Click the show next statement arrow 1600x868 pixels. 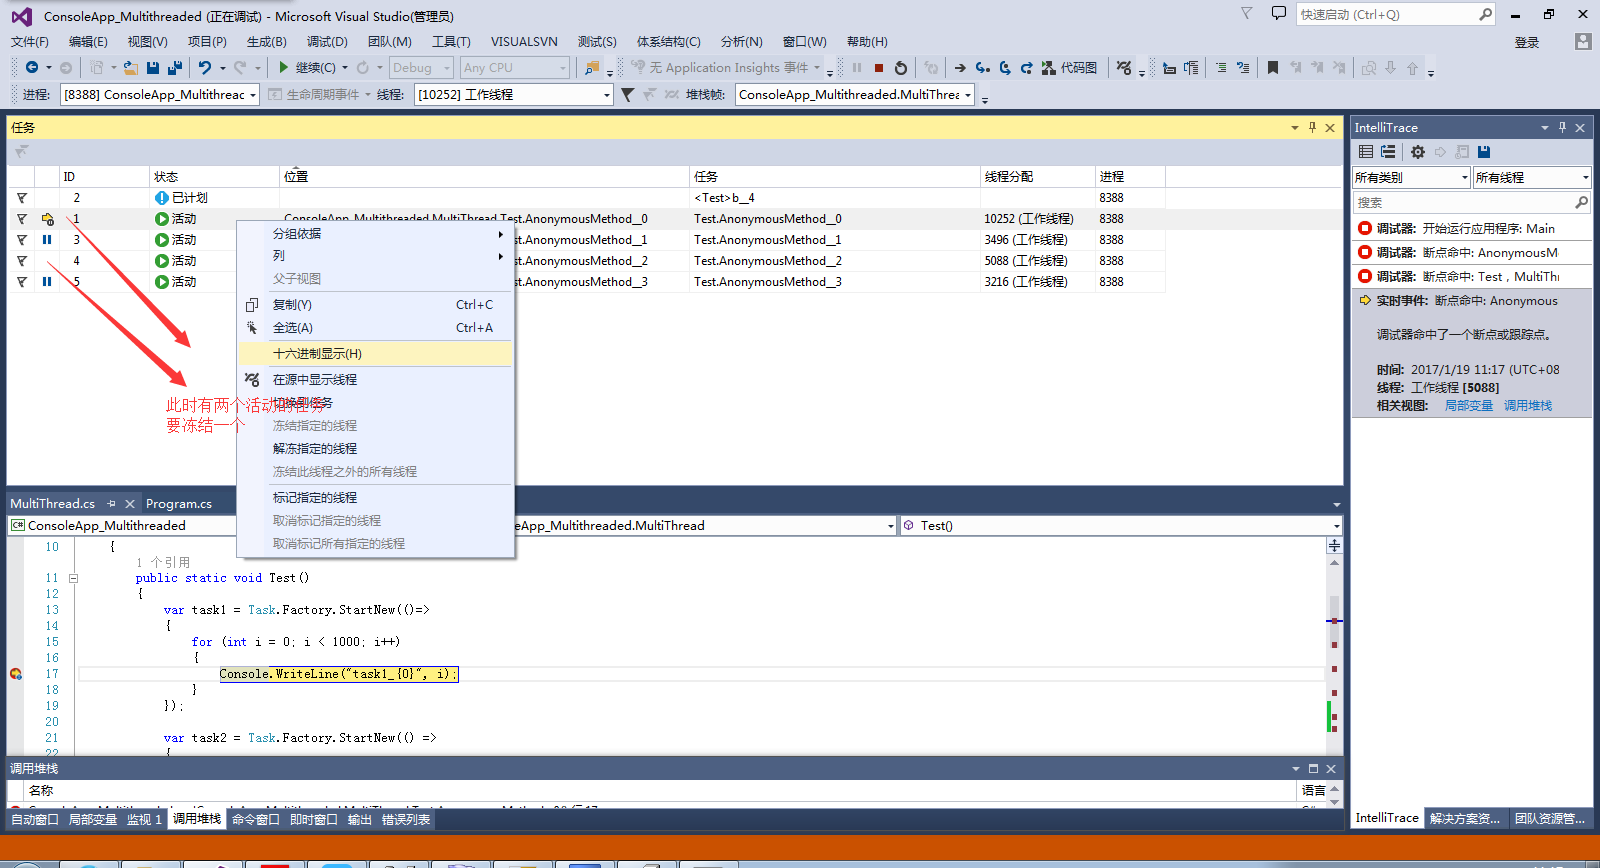click(x=960, y=68)
